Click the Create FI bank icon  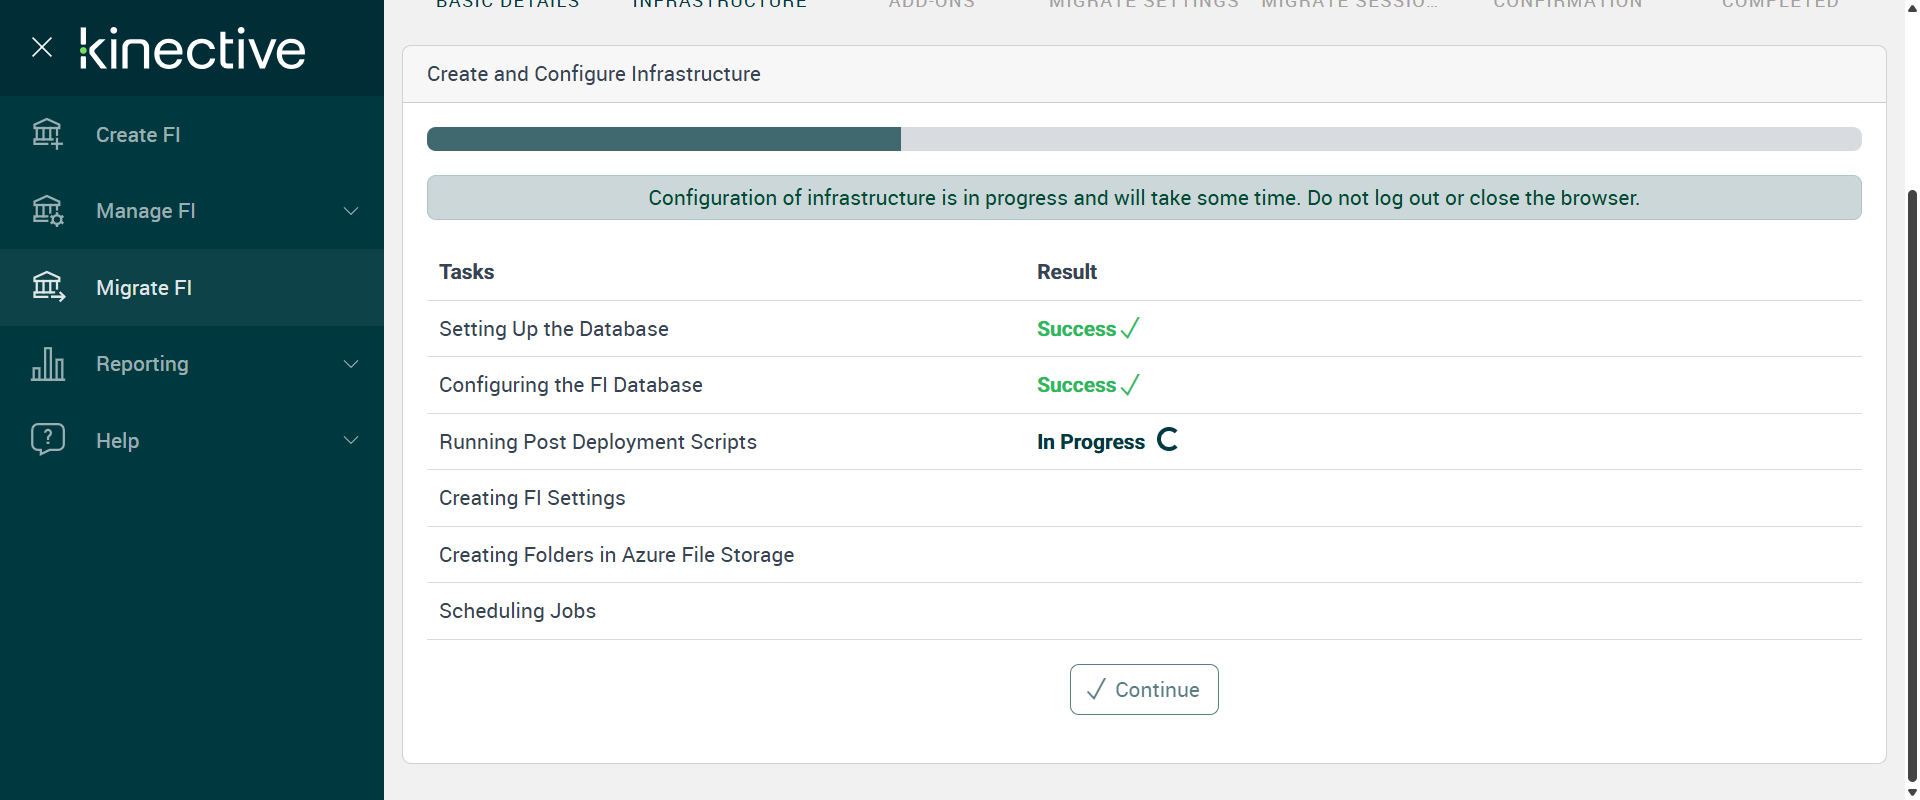tap(47, 134)
